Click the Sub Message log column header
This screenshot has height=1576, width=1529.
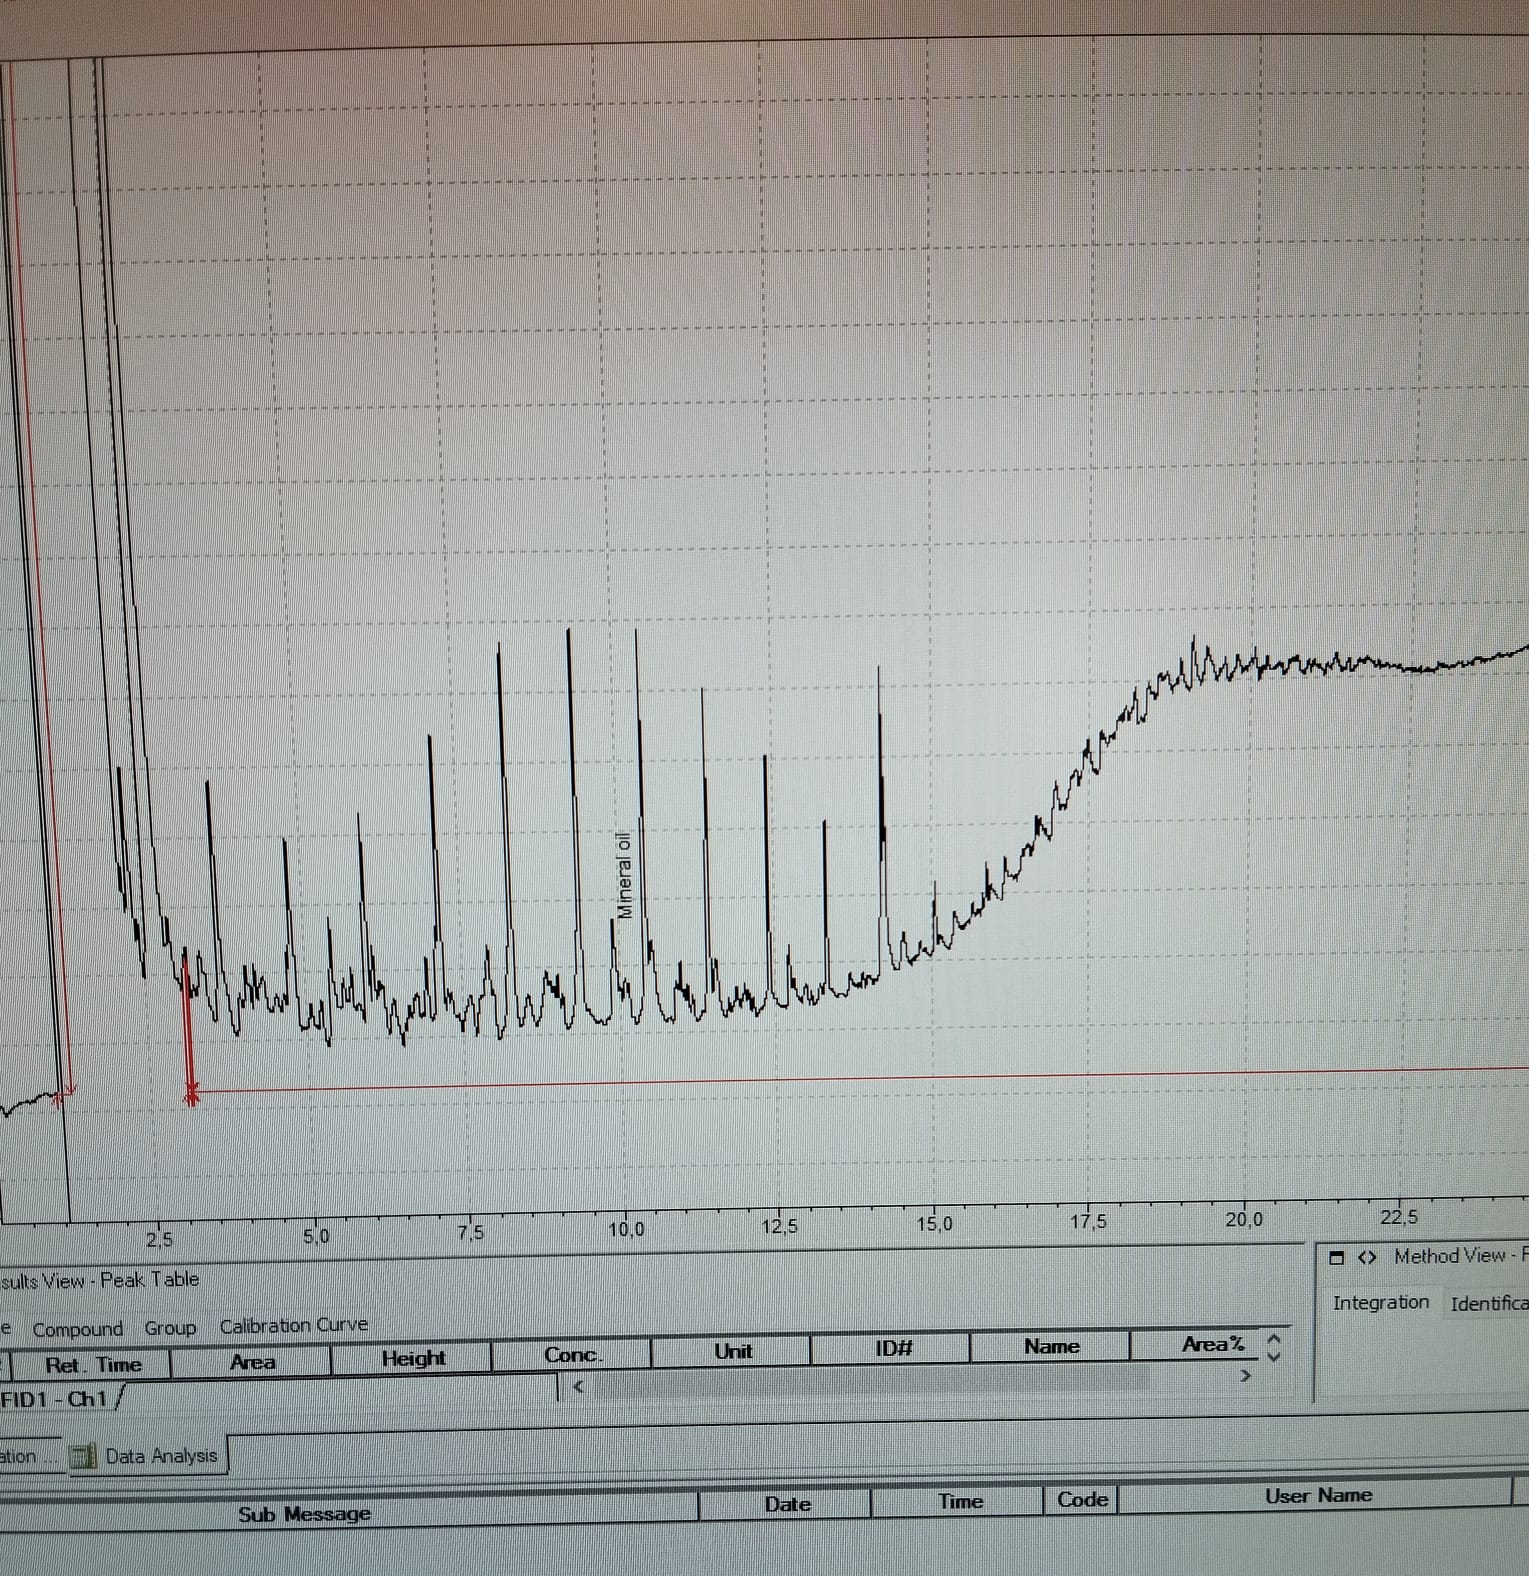tap(304, 1514)
